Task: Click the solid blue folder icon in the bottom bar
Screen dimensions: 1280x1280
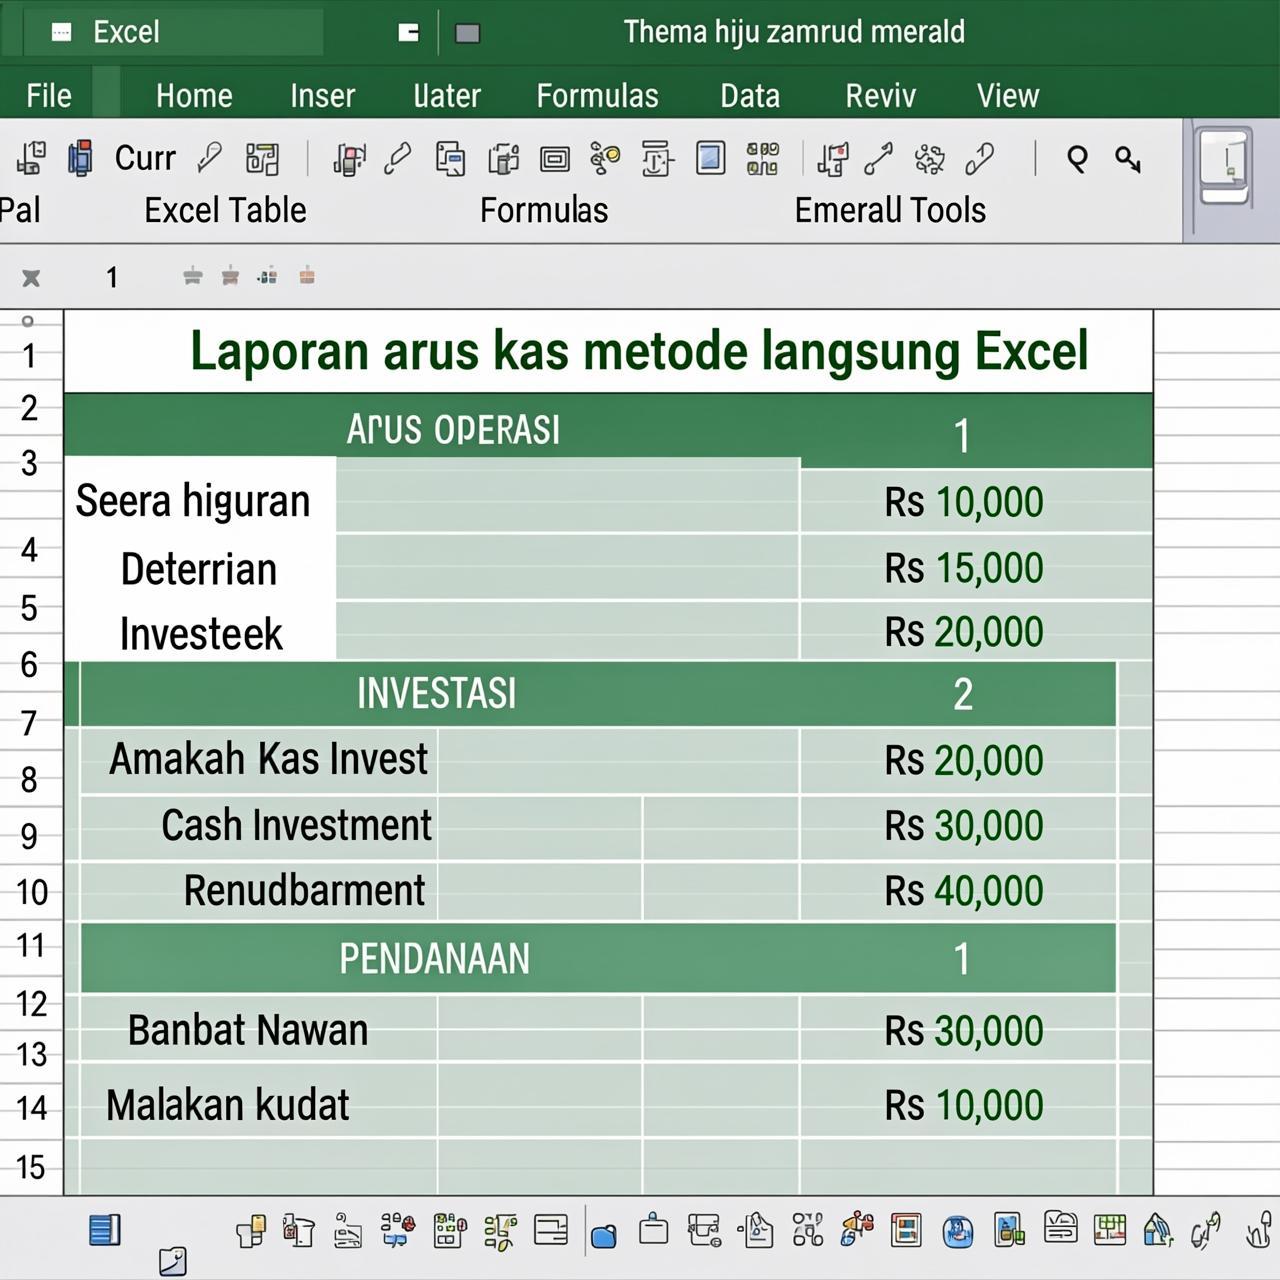Action: tap(604, 1236)
